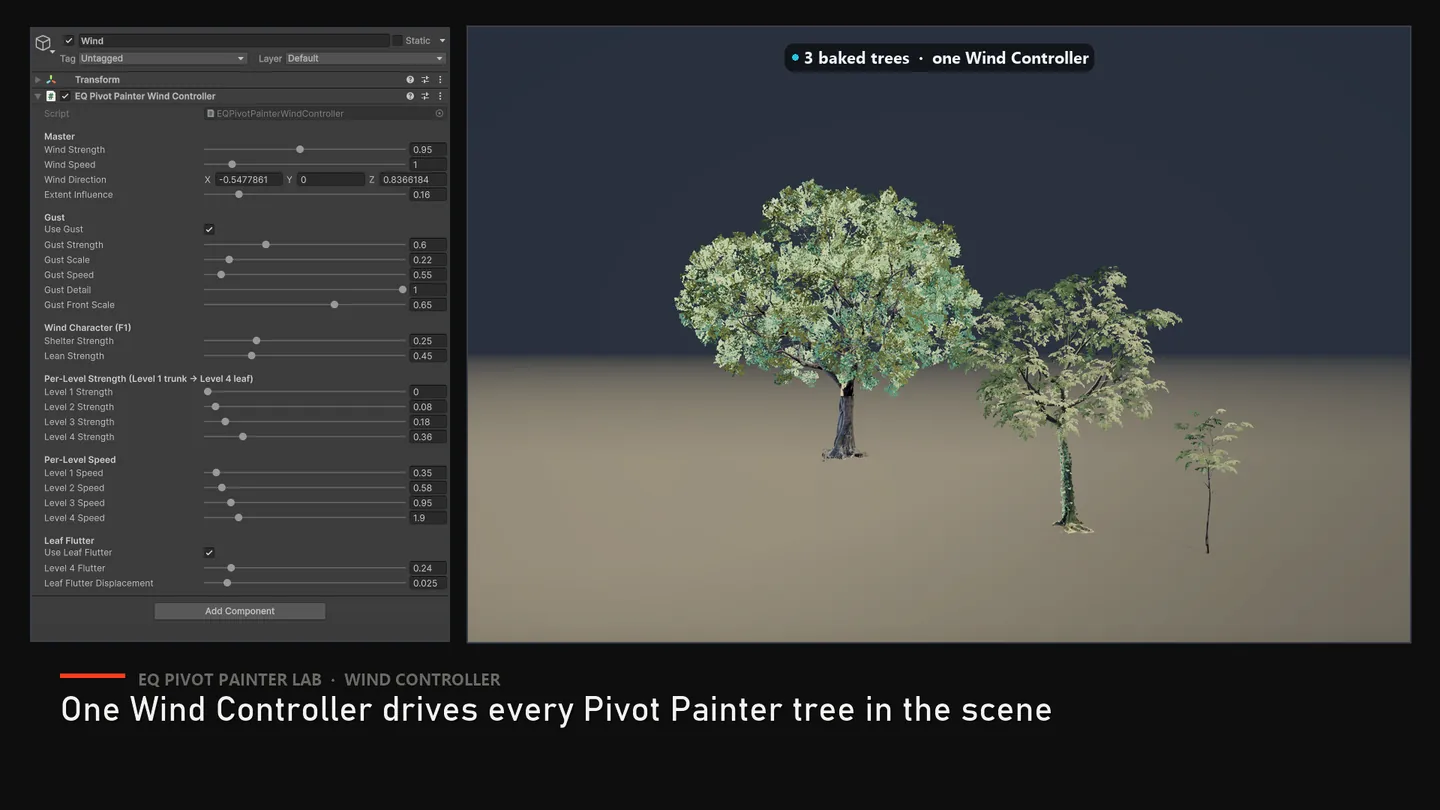Click the Wind Speed slider handle
Viewport: 1440px width, 810px height.
click(x=232, y=165)
